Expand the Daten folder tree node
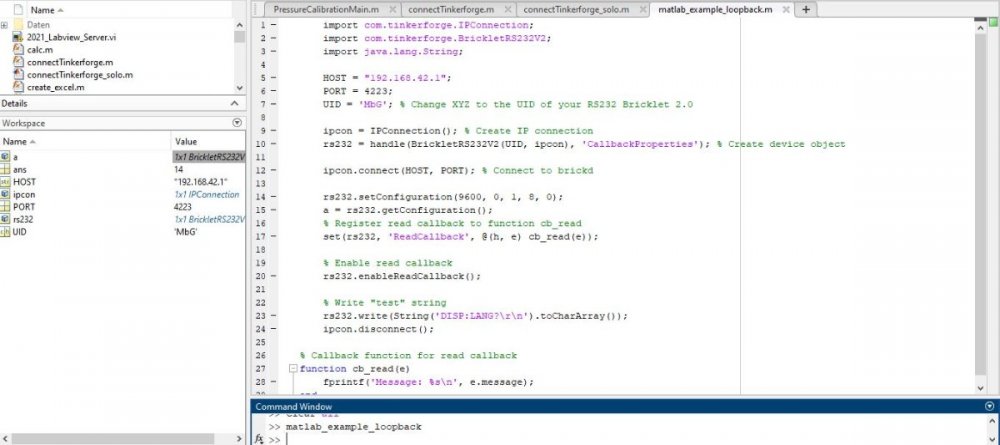This screenshot has height=445, width=1000. pyautogui.click(x=5, y=23)
